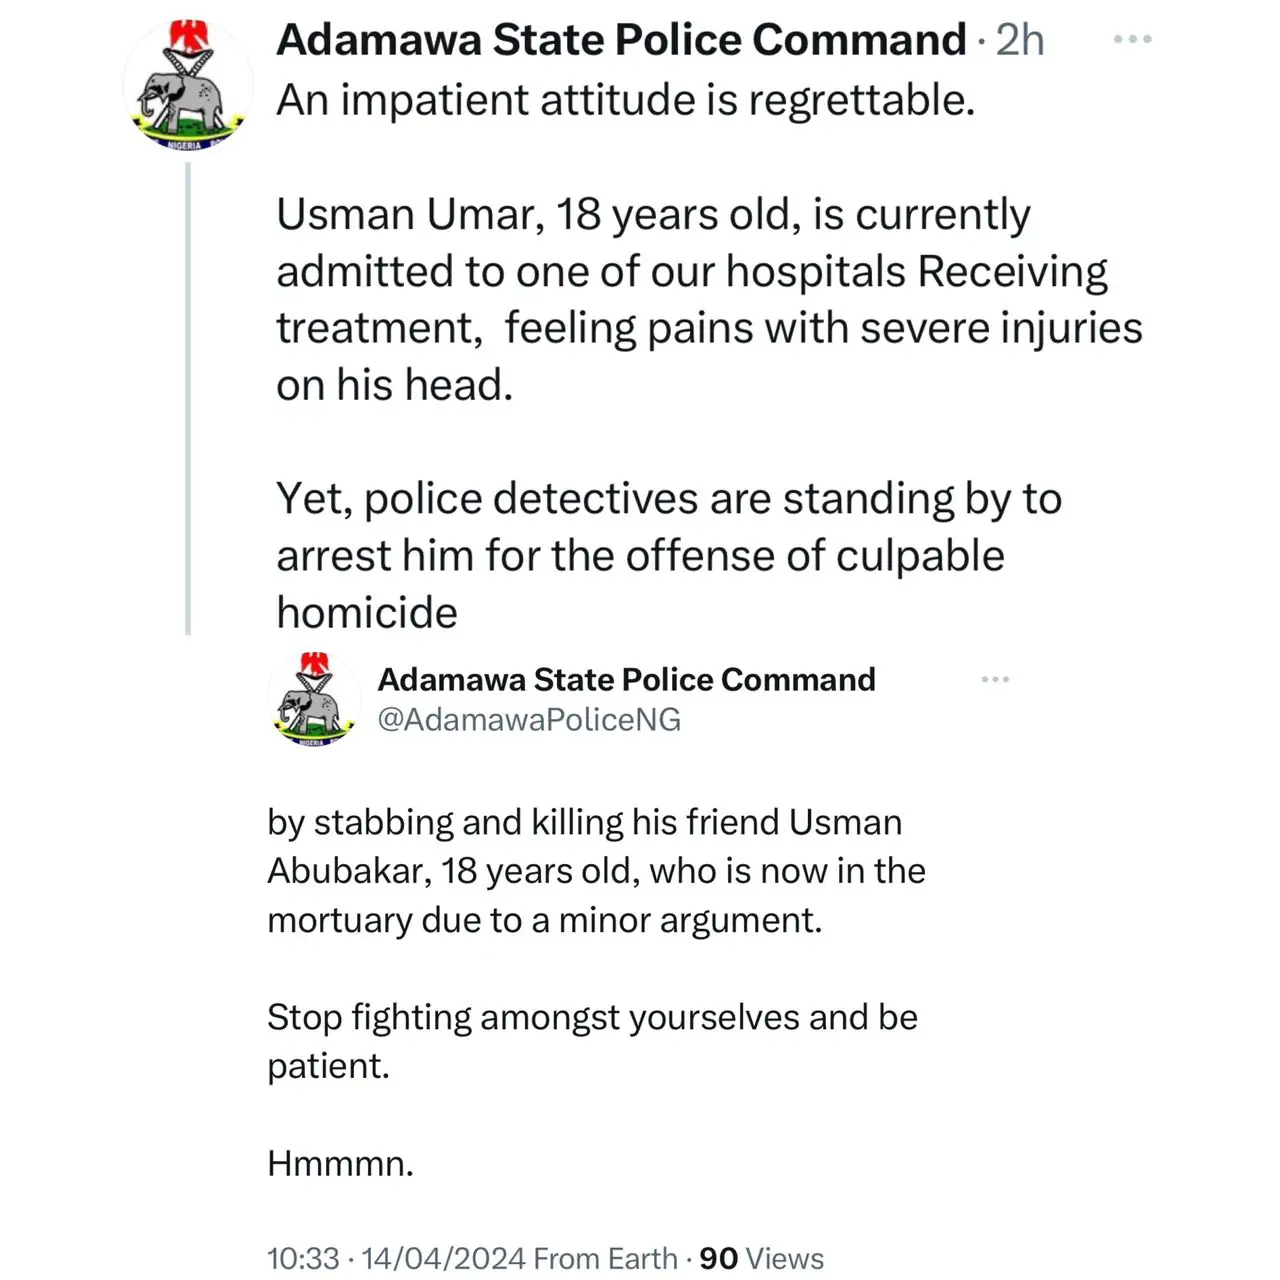Click the 'by stabbing and killing his friend' paragraph
The image size is (1280, 1280).
(596, 870)
